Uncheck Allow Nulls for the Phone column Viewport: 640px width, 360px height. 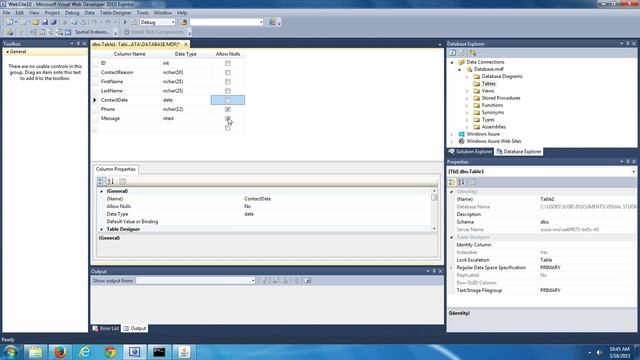click(x=228, y=109)
